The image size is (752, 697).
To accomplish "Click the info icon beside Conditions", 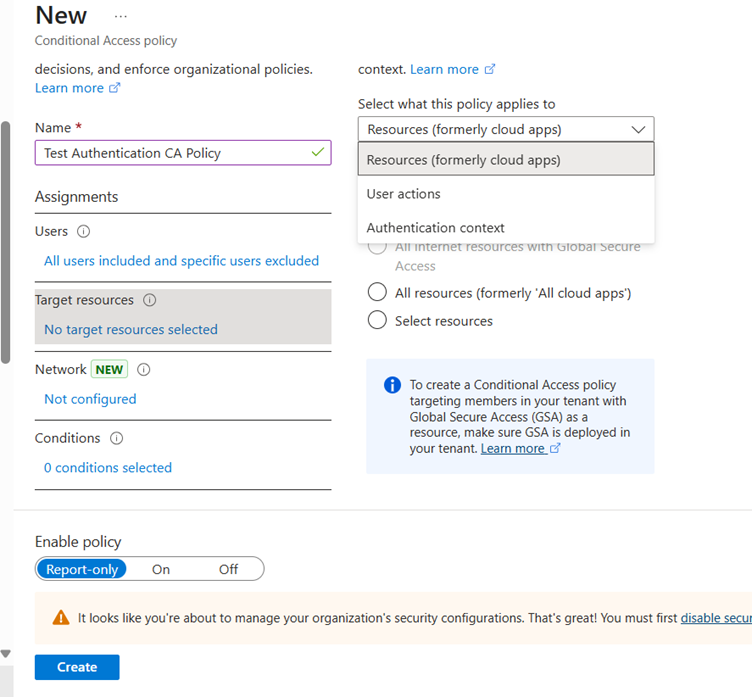I will click(x=117, y=438).
